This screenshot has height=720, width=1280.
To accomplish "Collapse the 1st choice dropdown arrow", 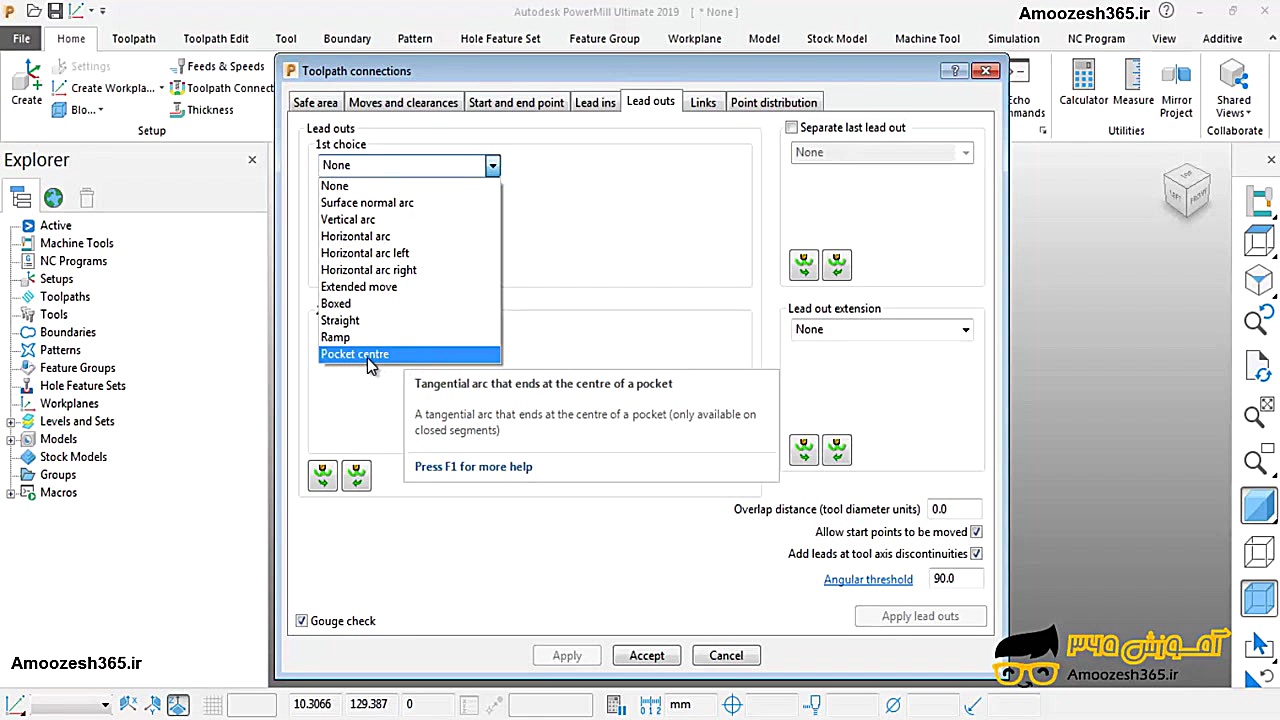I will pos(492,166).
